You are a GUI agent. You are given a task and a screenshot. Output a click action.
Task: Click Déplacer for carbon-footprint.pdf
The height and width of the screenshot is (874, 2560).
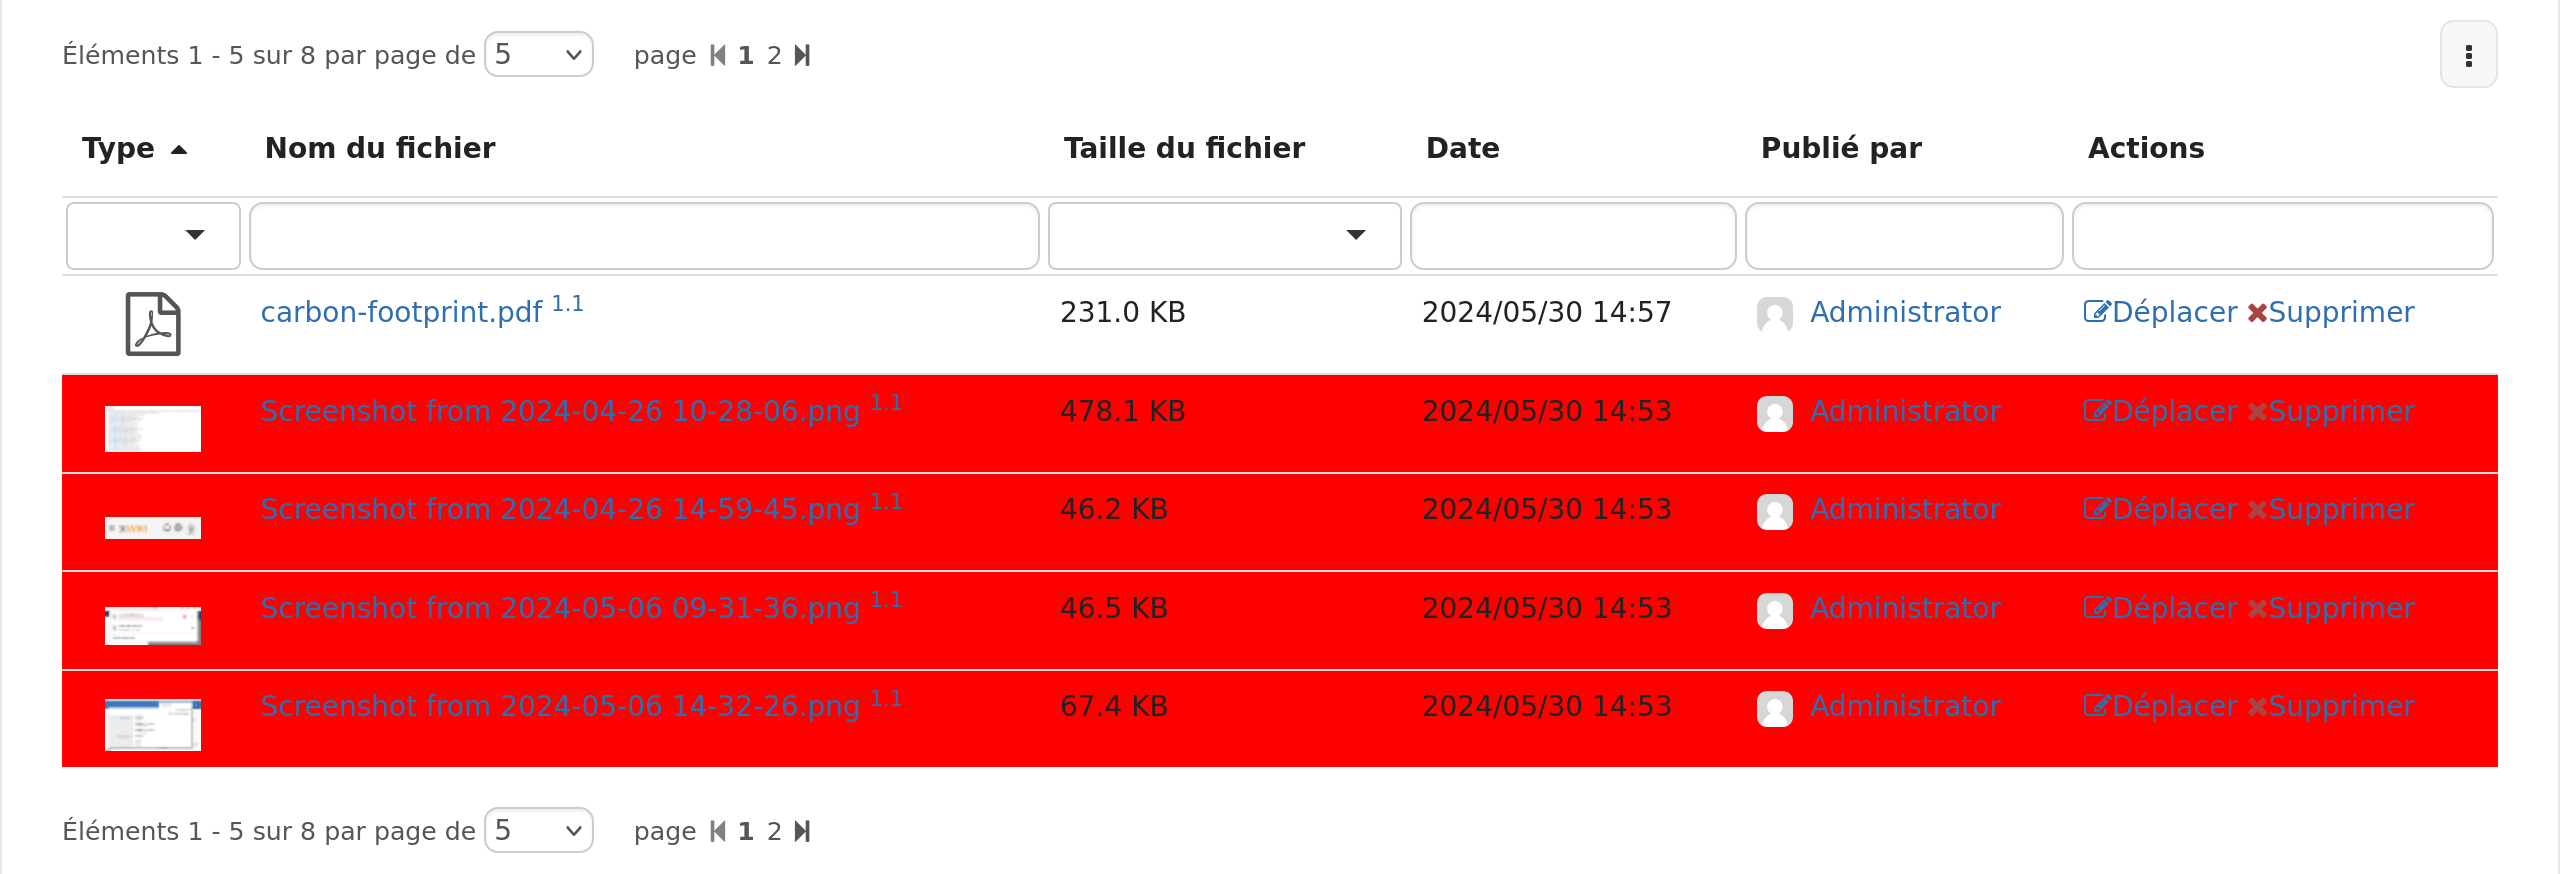[2160, 312]
